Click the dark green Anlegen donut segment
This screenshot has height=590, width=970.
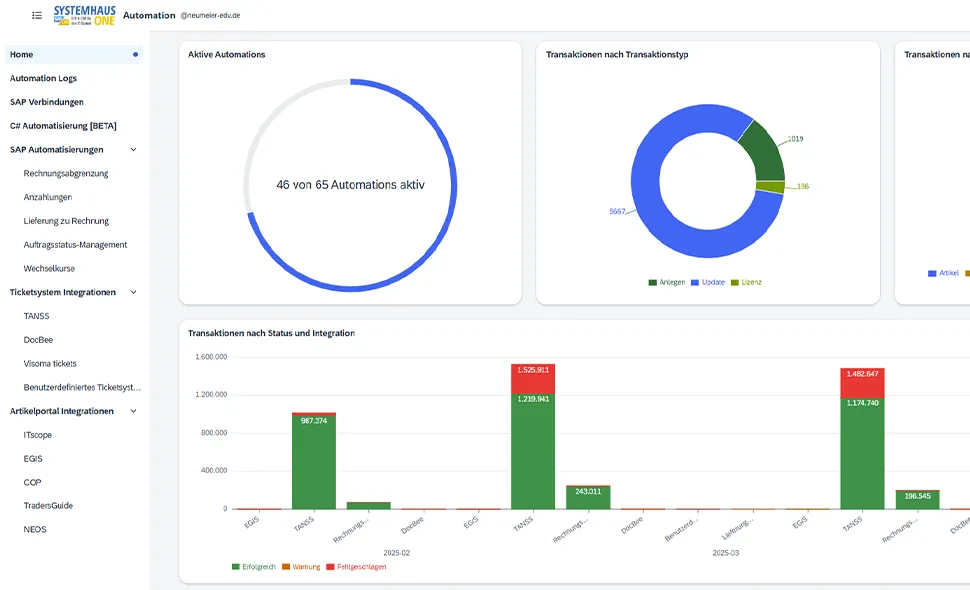coord(766,153)
